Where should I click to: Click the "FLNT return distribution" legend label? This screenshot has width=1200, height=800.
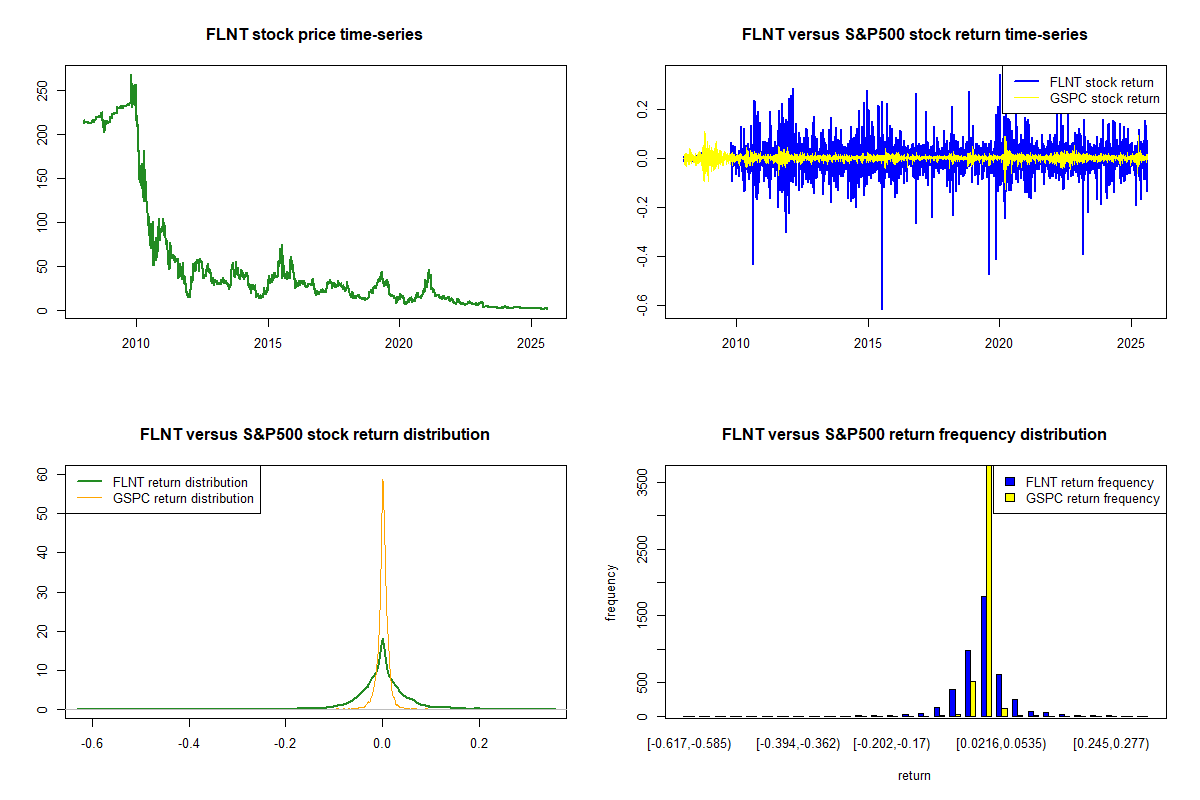(x=180, y=482)
